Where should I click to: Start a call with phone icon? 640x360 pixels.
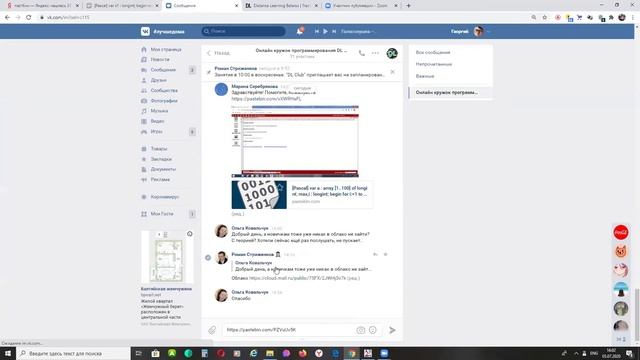point(362,53)
